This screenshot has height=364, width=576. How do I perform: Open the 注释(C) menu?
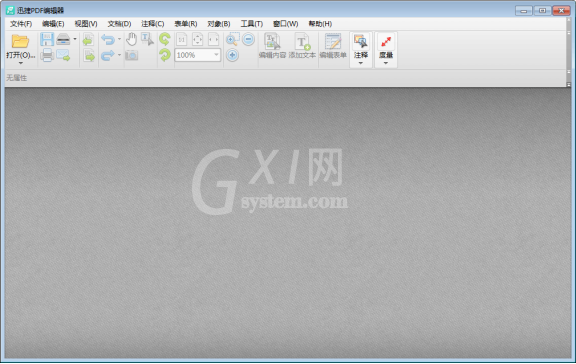tap(153, 24)
